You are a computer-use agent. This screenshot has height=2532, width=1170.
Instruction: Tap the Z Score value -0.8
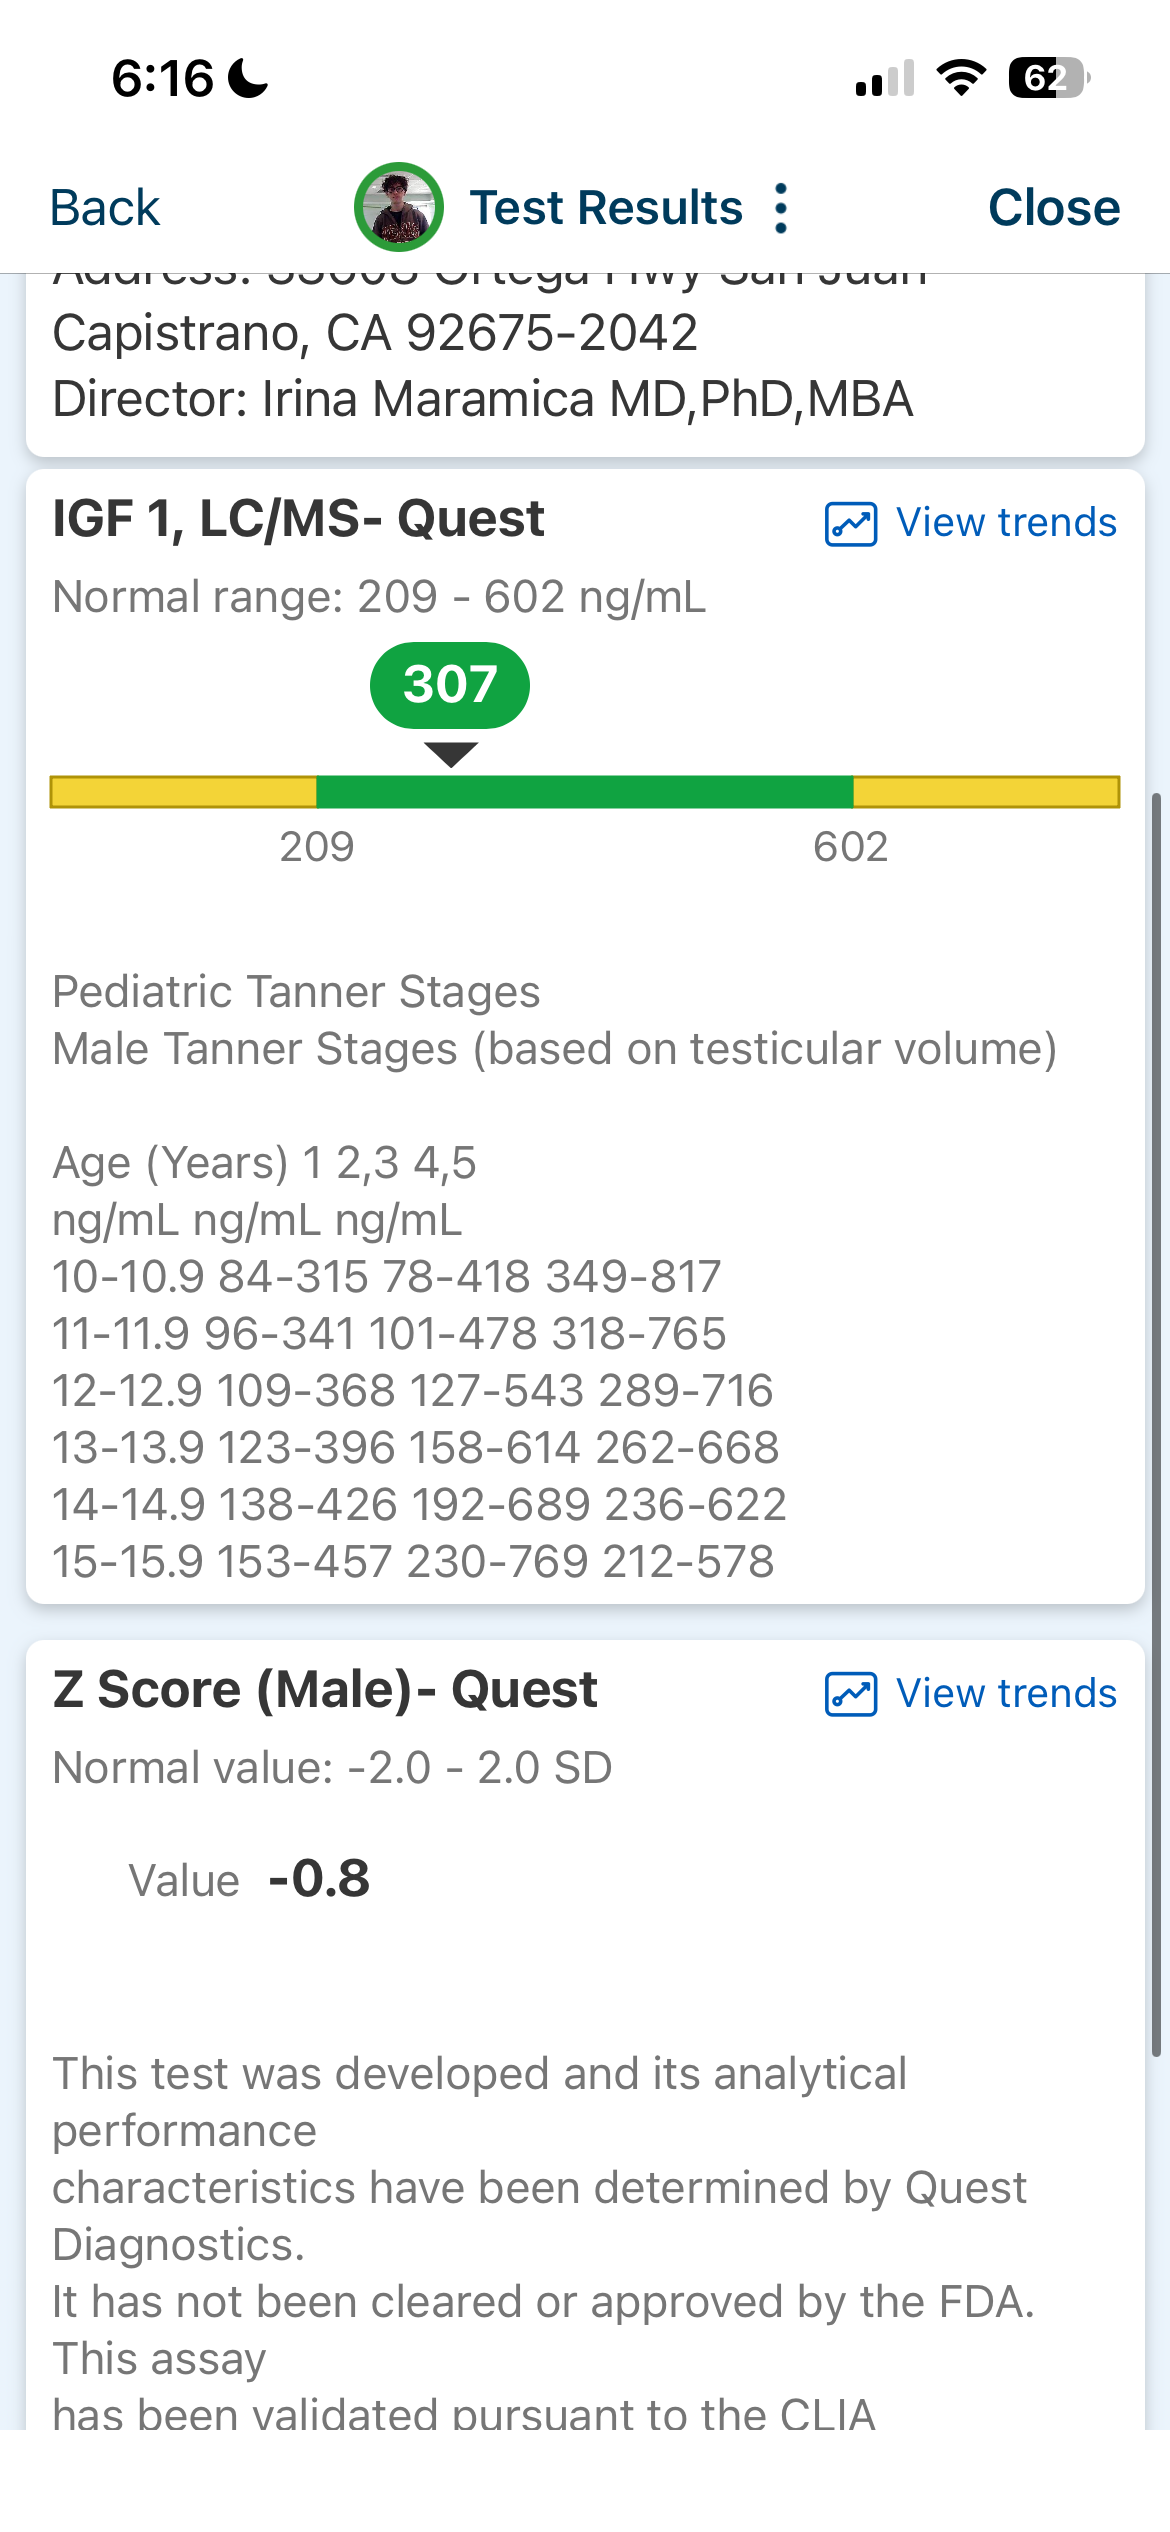(319, 1879)
